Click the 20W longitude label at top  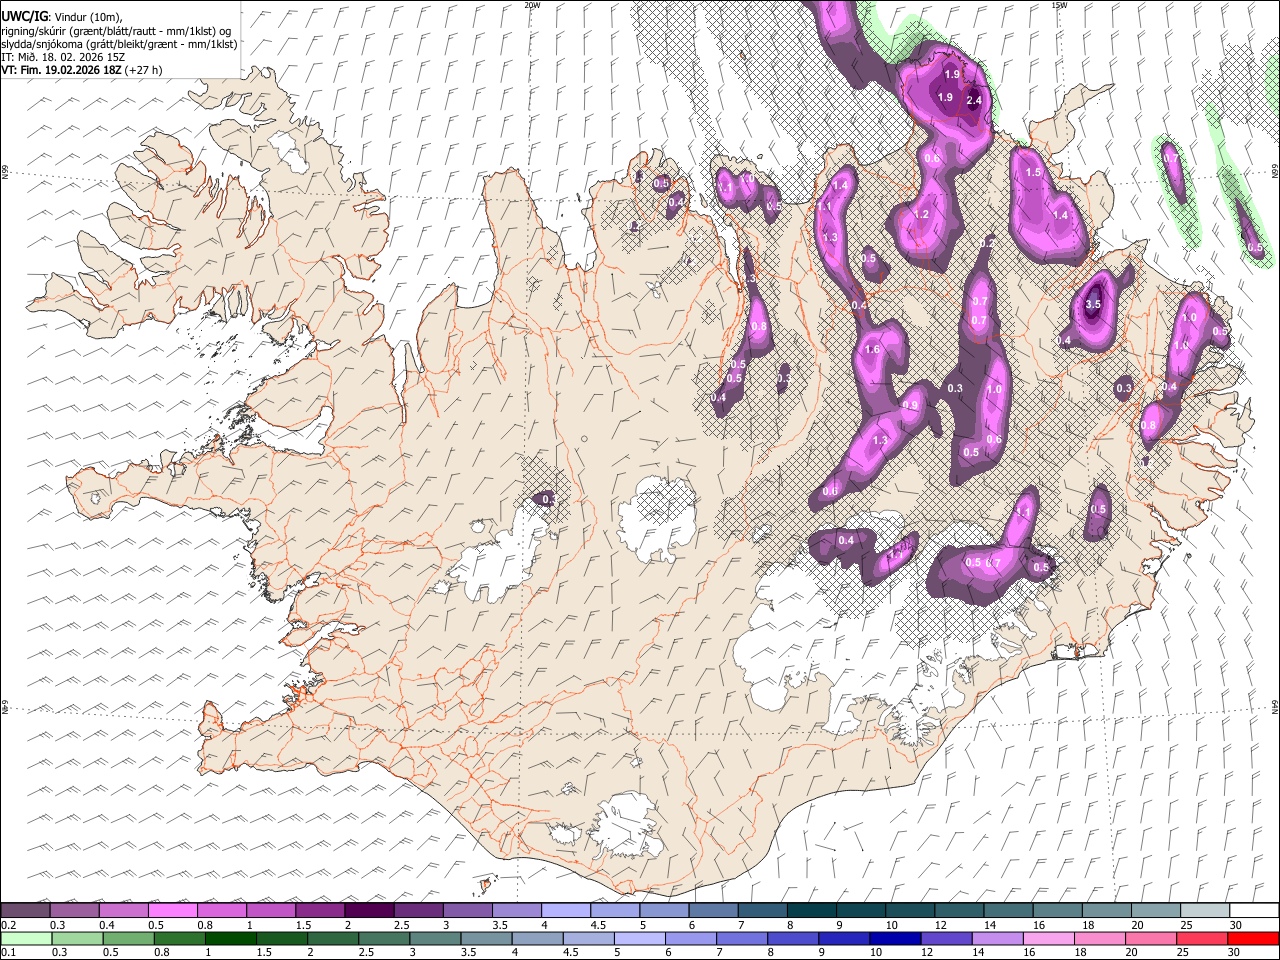coord(532,5)
